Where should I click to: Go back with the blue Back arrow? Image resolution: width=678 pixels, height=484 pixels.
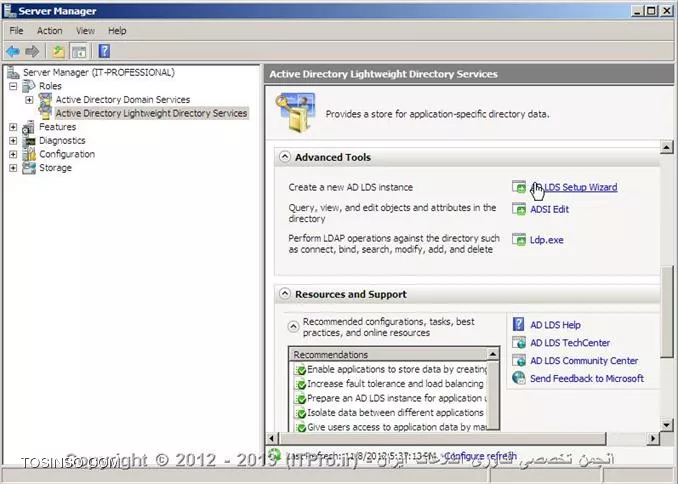(x=13, y=51)
